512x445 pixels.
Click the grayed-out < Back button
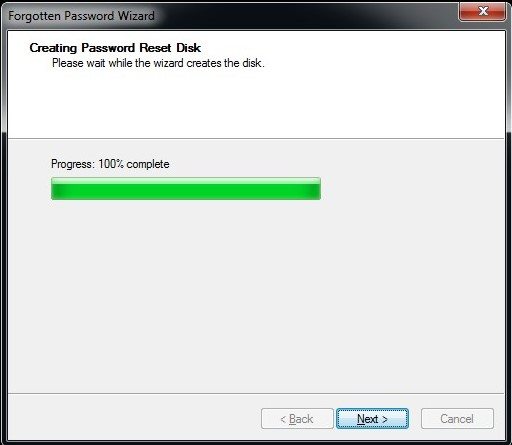[x=297, y=419]
